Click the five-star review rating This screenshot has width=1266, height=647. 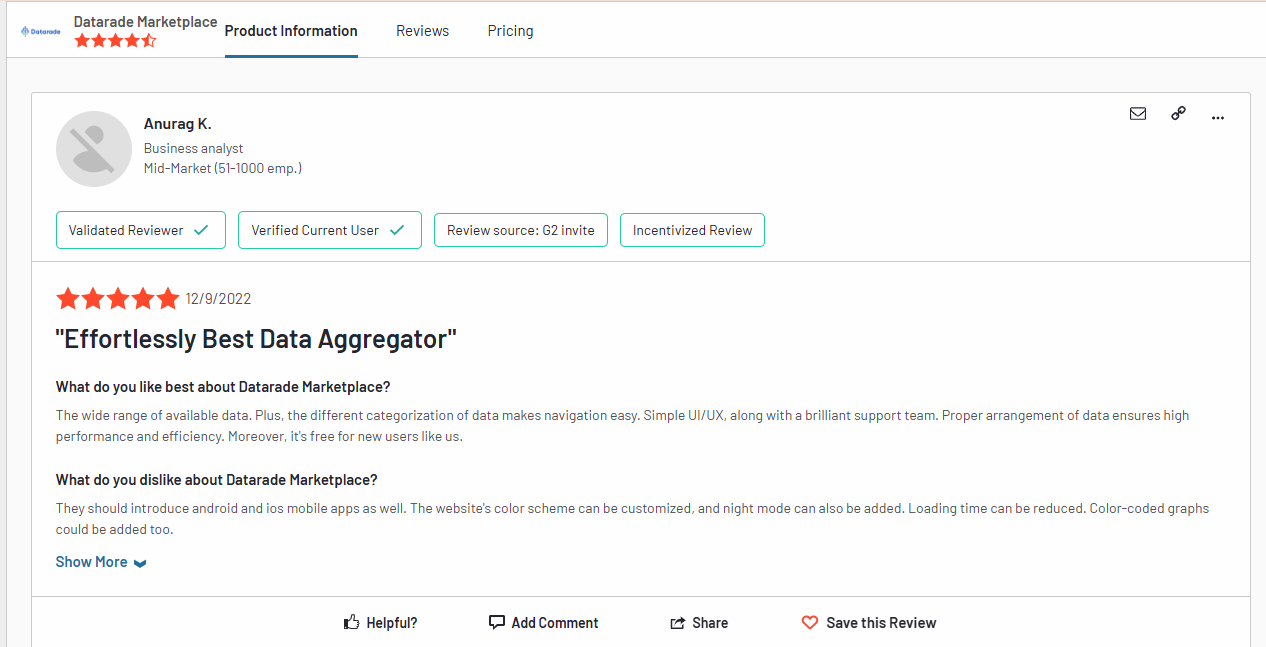[x=118, y=298]
